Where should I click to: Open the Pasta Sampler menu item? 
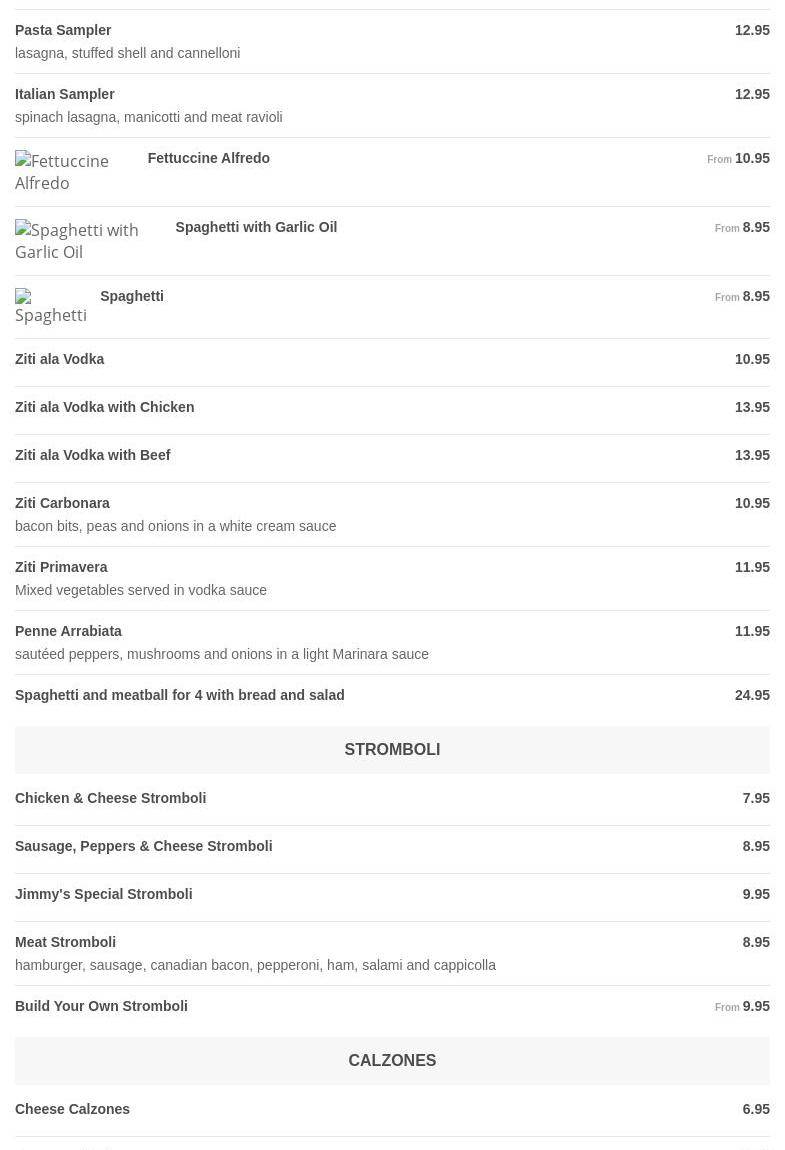tap(63, 30)
